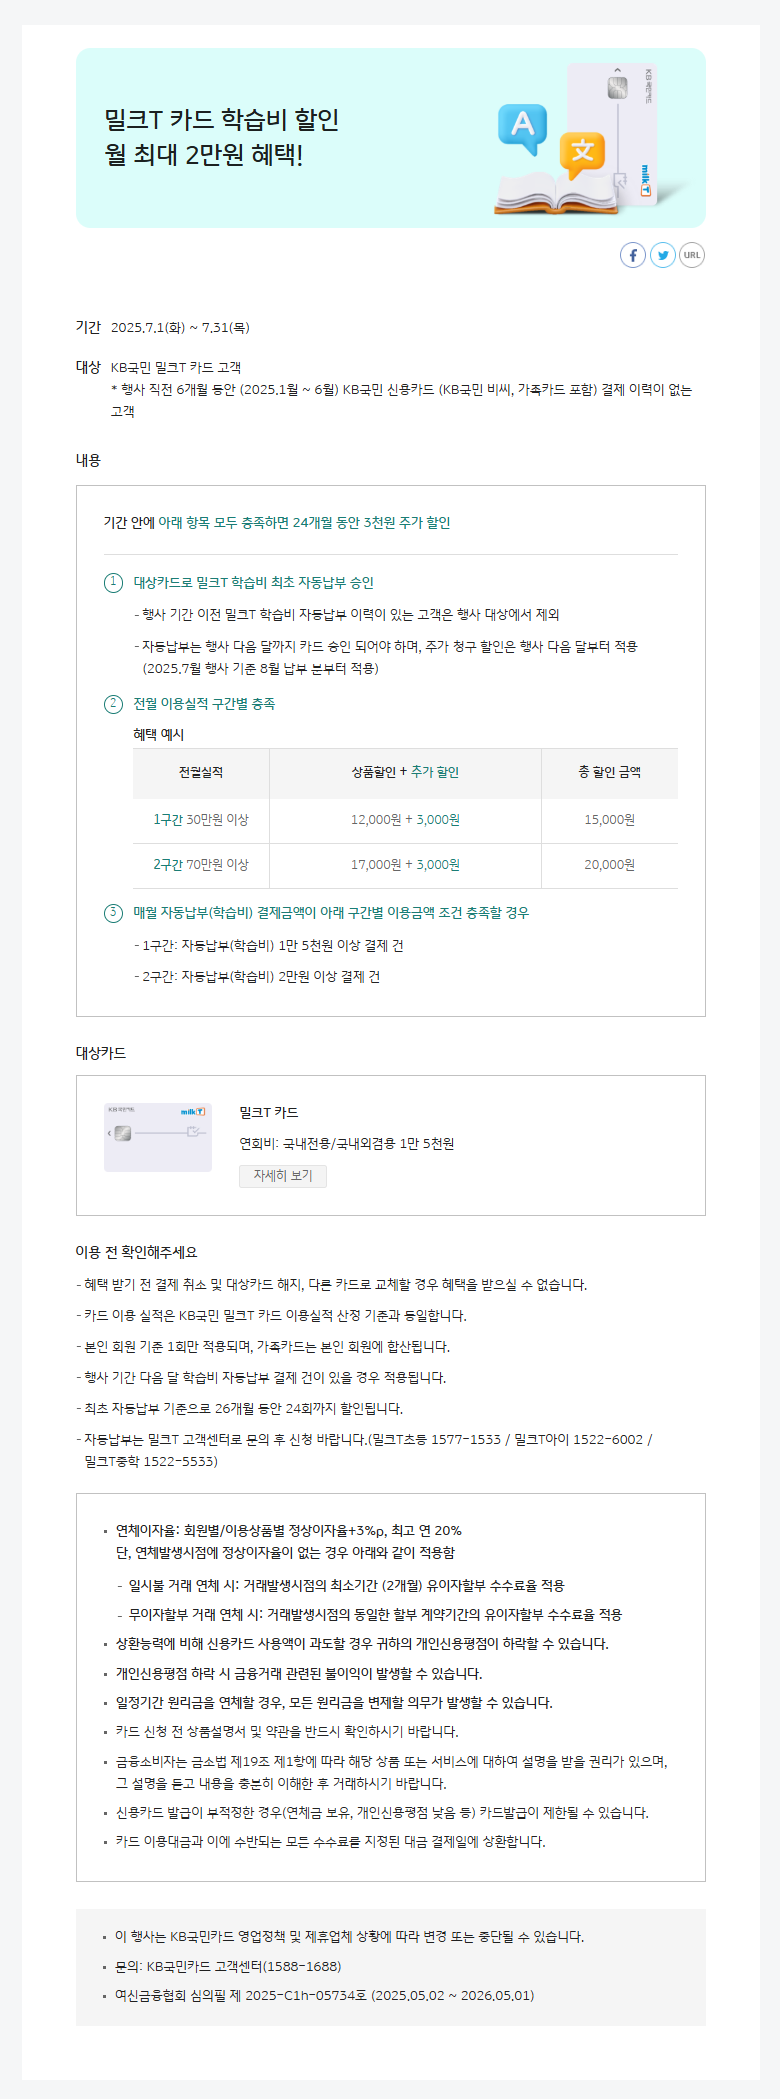Select the 1구간 50만원 이상 row
This screenshot has width=780, height=2099.
click(405, 820)
